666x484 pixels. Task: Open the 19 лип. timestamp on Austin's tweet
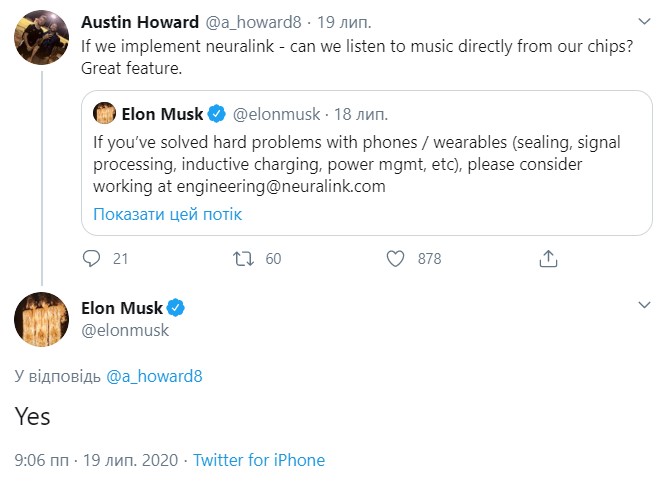326,21
